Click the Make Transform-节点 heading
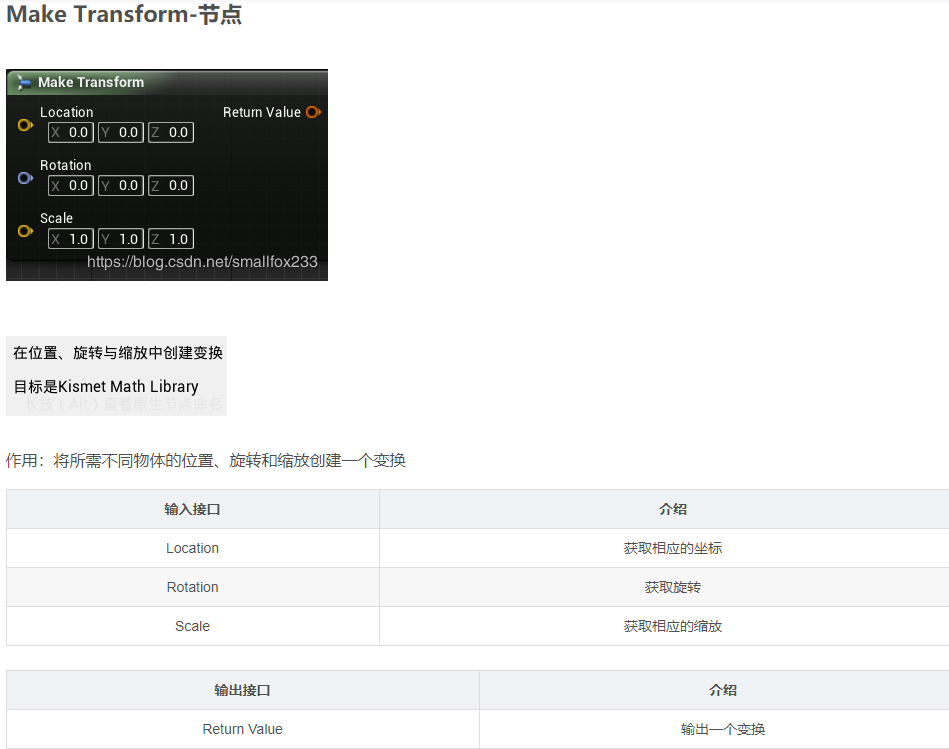The image size is (949, 749). [x=124, y=14]
